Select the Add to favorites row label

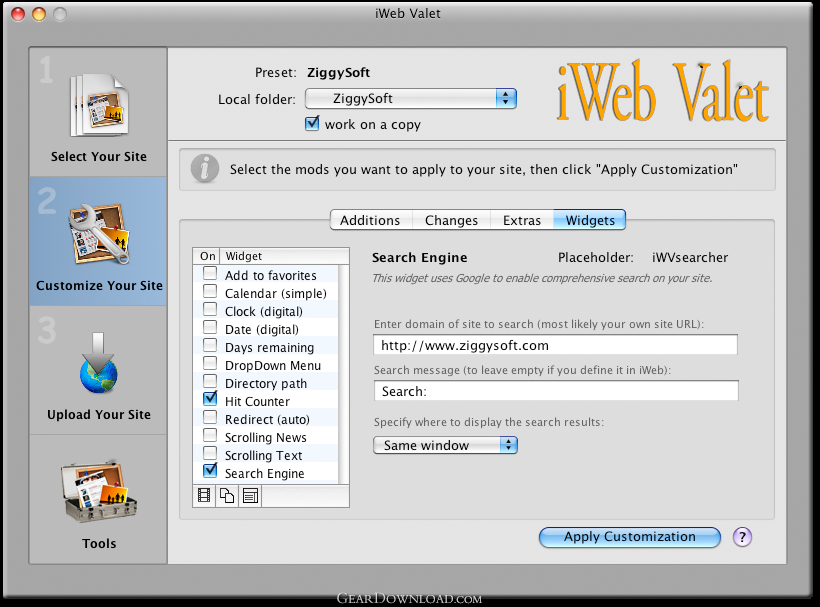[271, 276]
